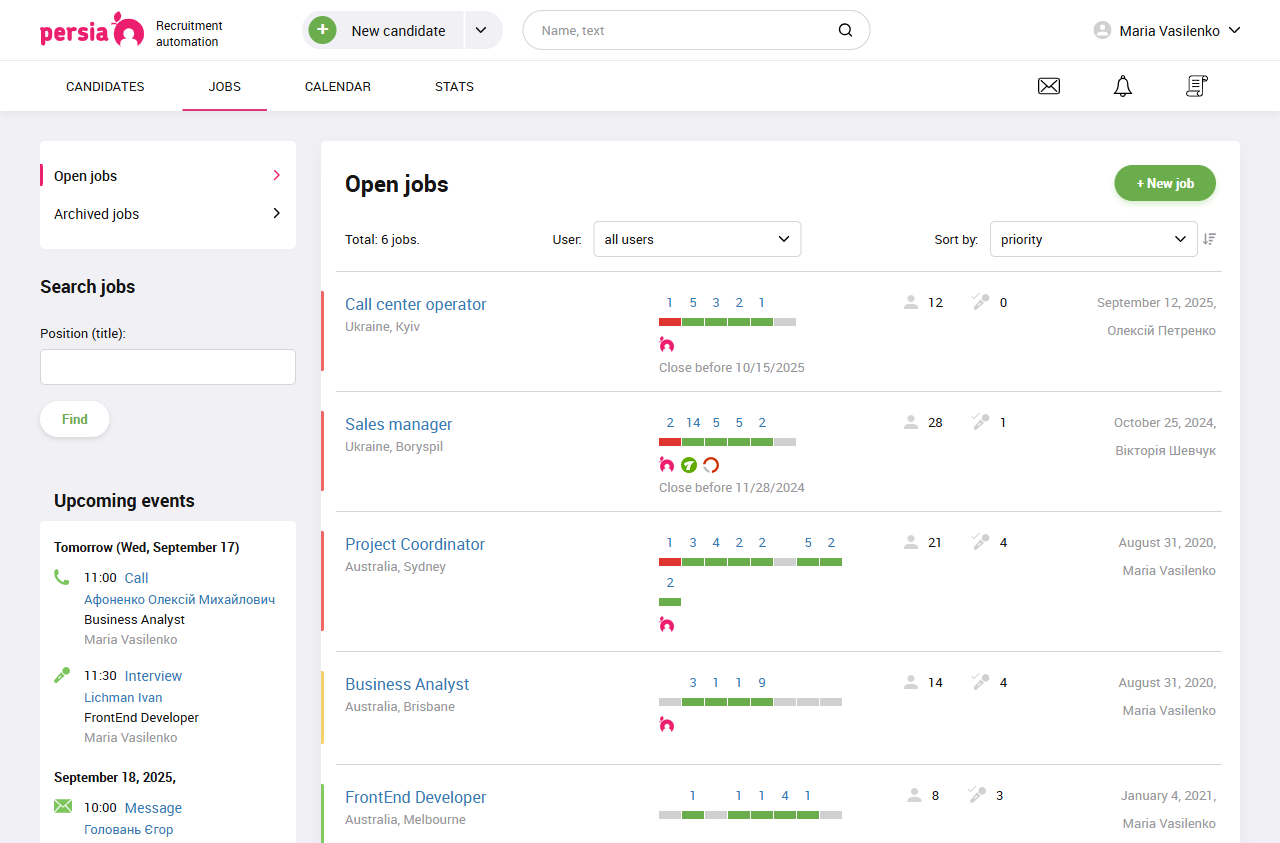The width and height of the screenshot is (1280, 843).
Task: Click the green plus New candidate icon
Action: tap(322, 30)
